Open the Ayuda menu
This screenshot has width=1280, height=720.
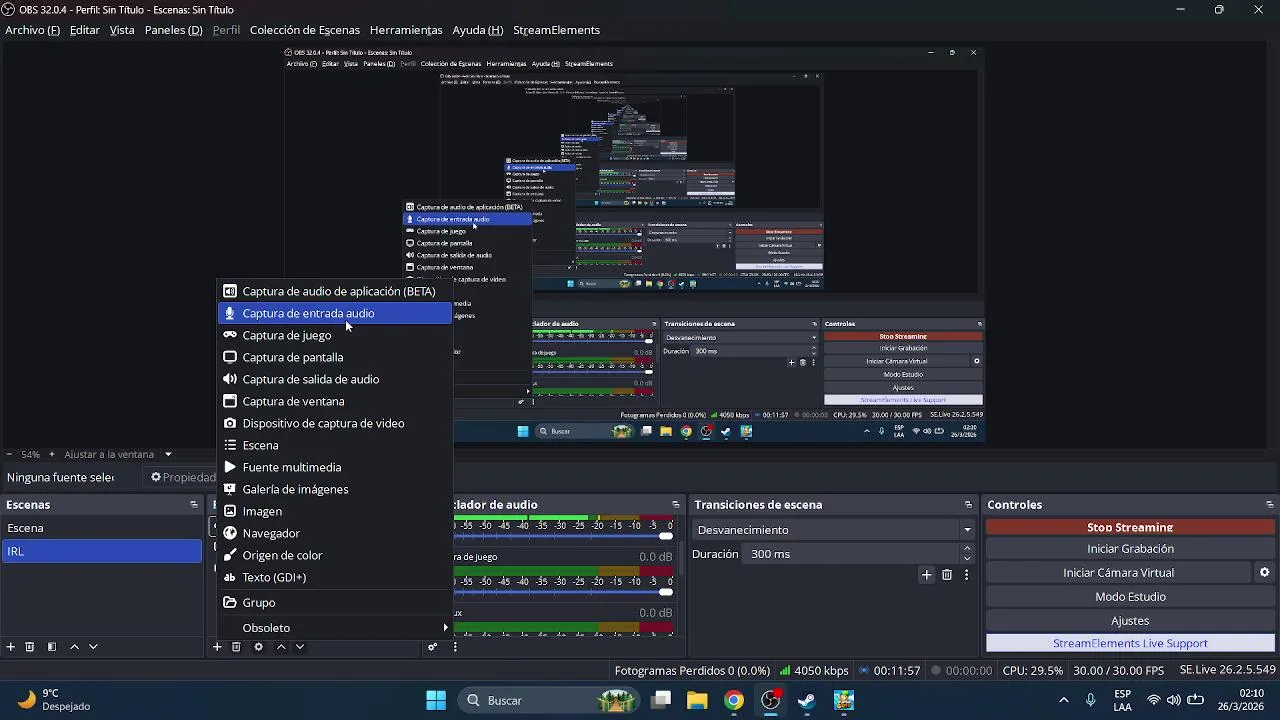(x=477, y=30)
